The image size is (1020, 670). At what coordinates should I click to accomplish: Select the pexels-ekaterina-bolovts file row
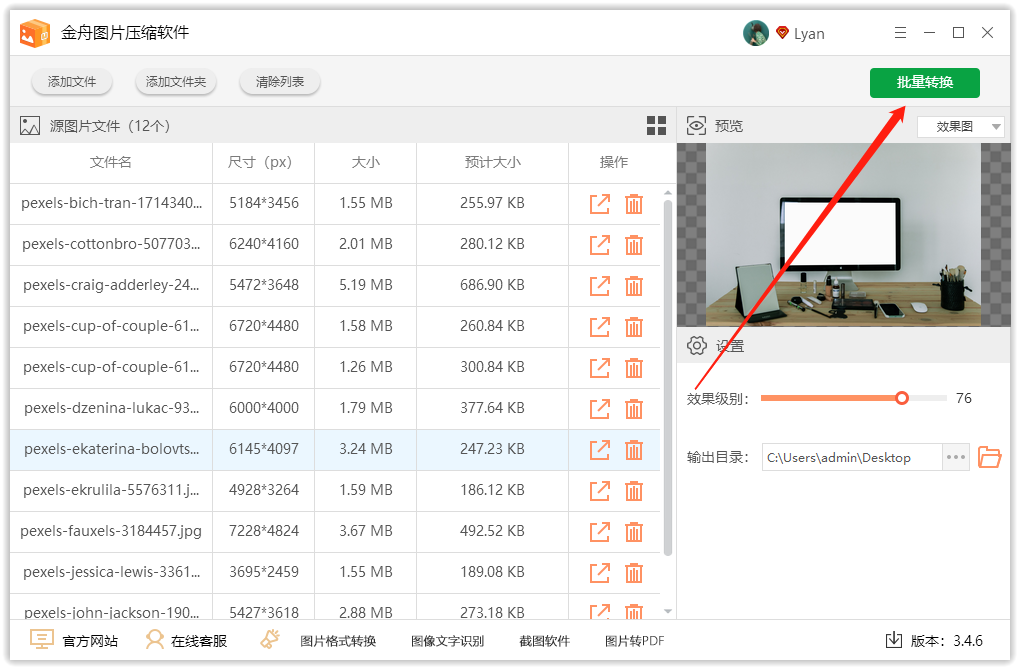(x=110, y=449)
